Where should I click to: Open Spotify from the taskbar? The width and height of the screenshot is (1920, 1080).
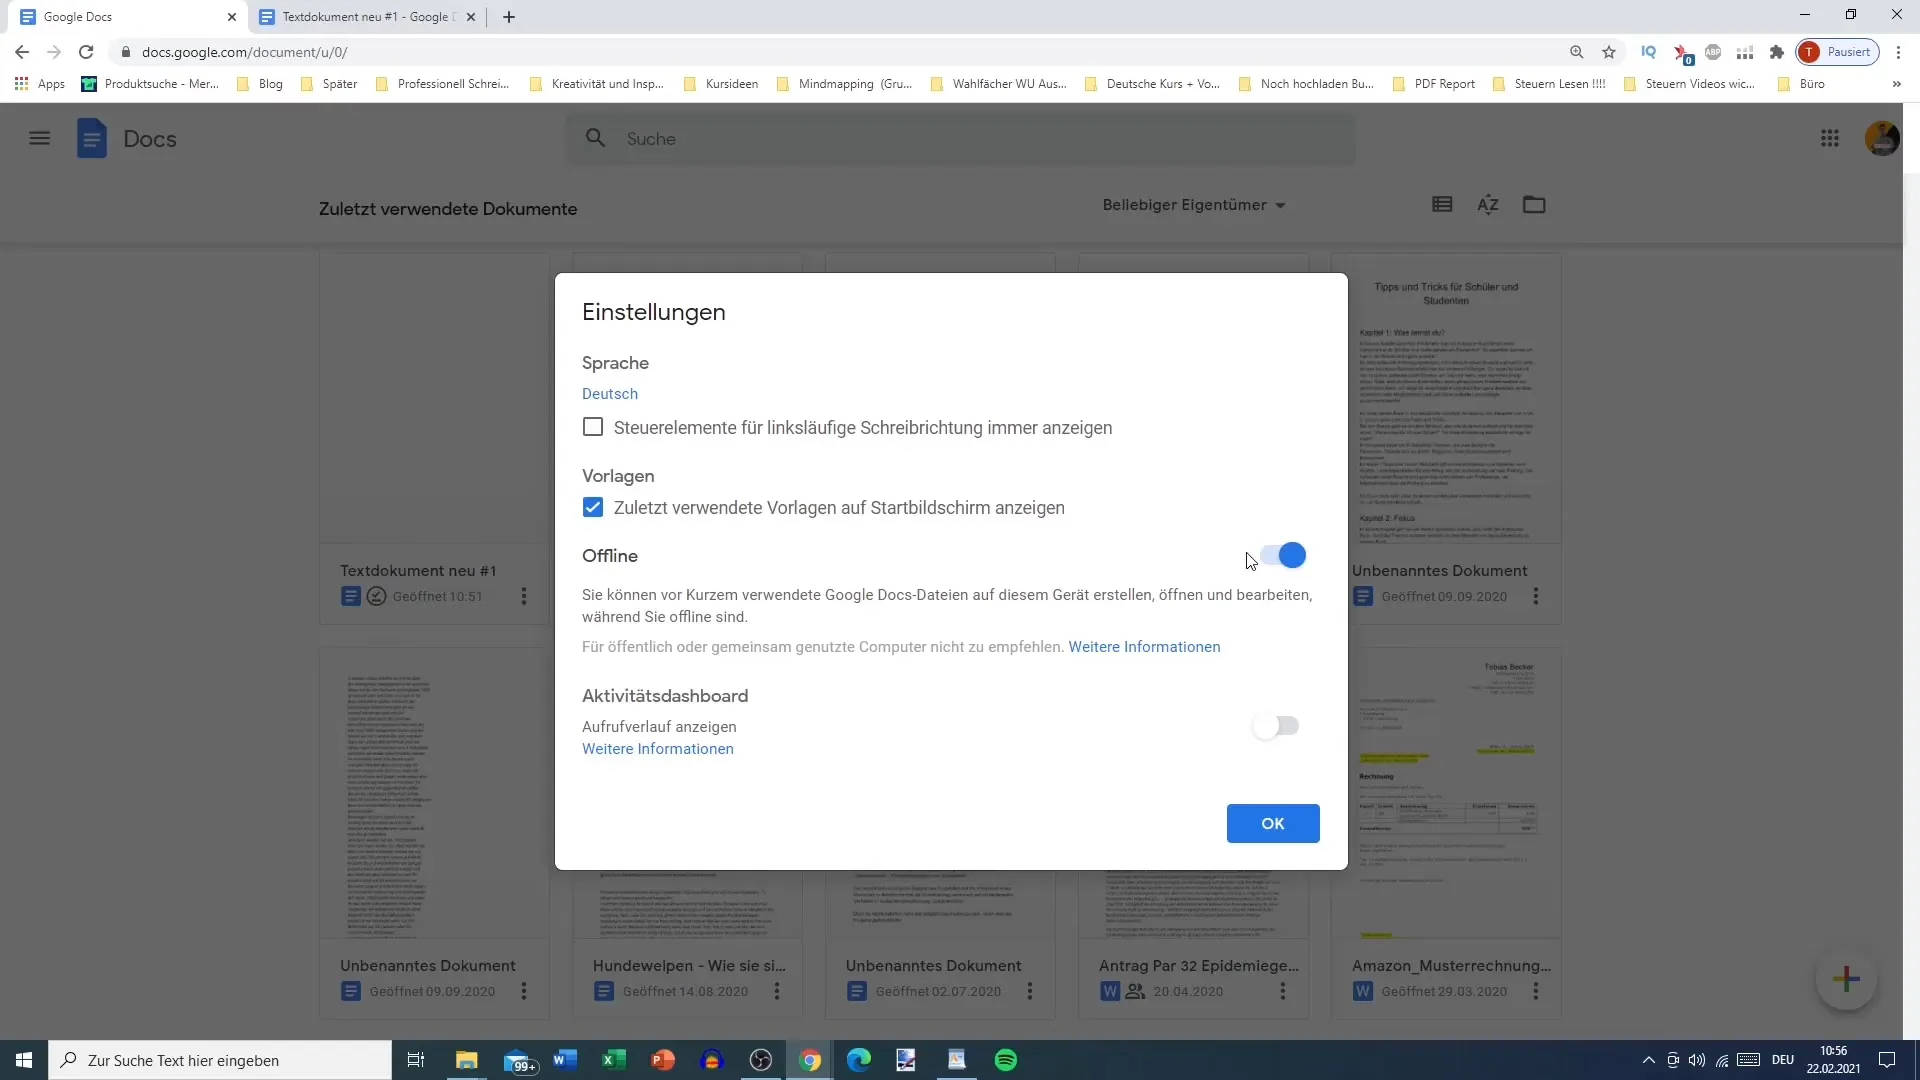[x=1006, y=1060]
